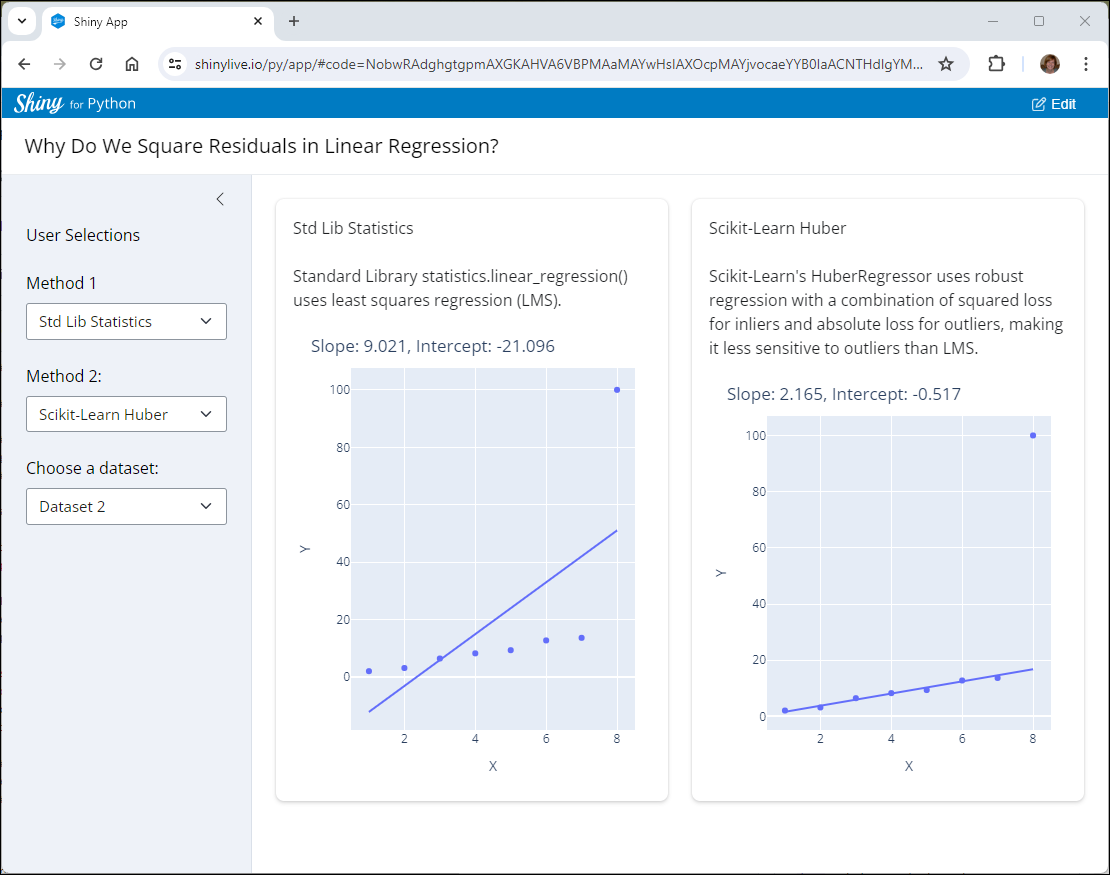This screenshot has height=875, width=1110.
Task: Bookmark this page with the star
Action: tap(946, 64)
